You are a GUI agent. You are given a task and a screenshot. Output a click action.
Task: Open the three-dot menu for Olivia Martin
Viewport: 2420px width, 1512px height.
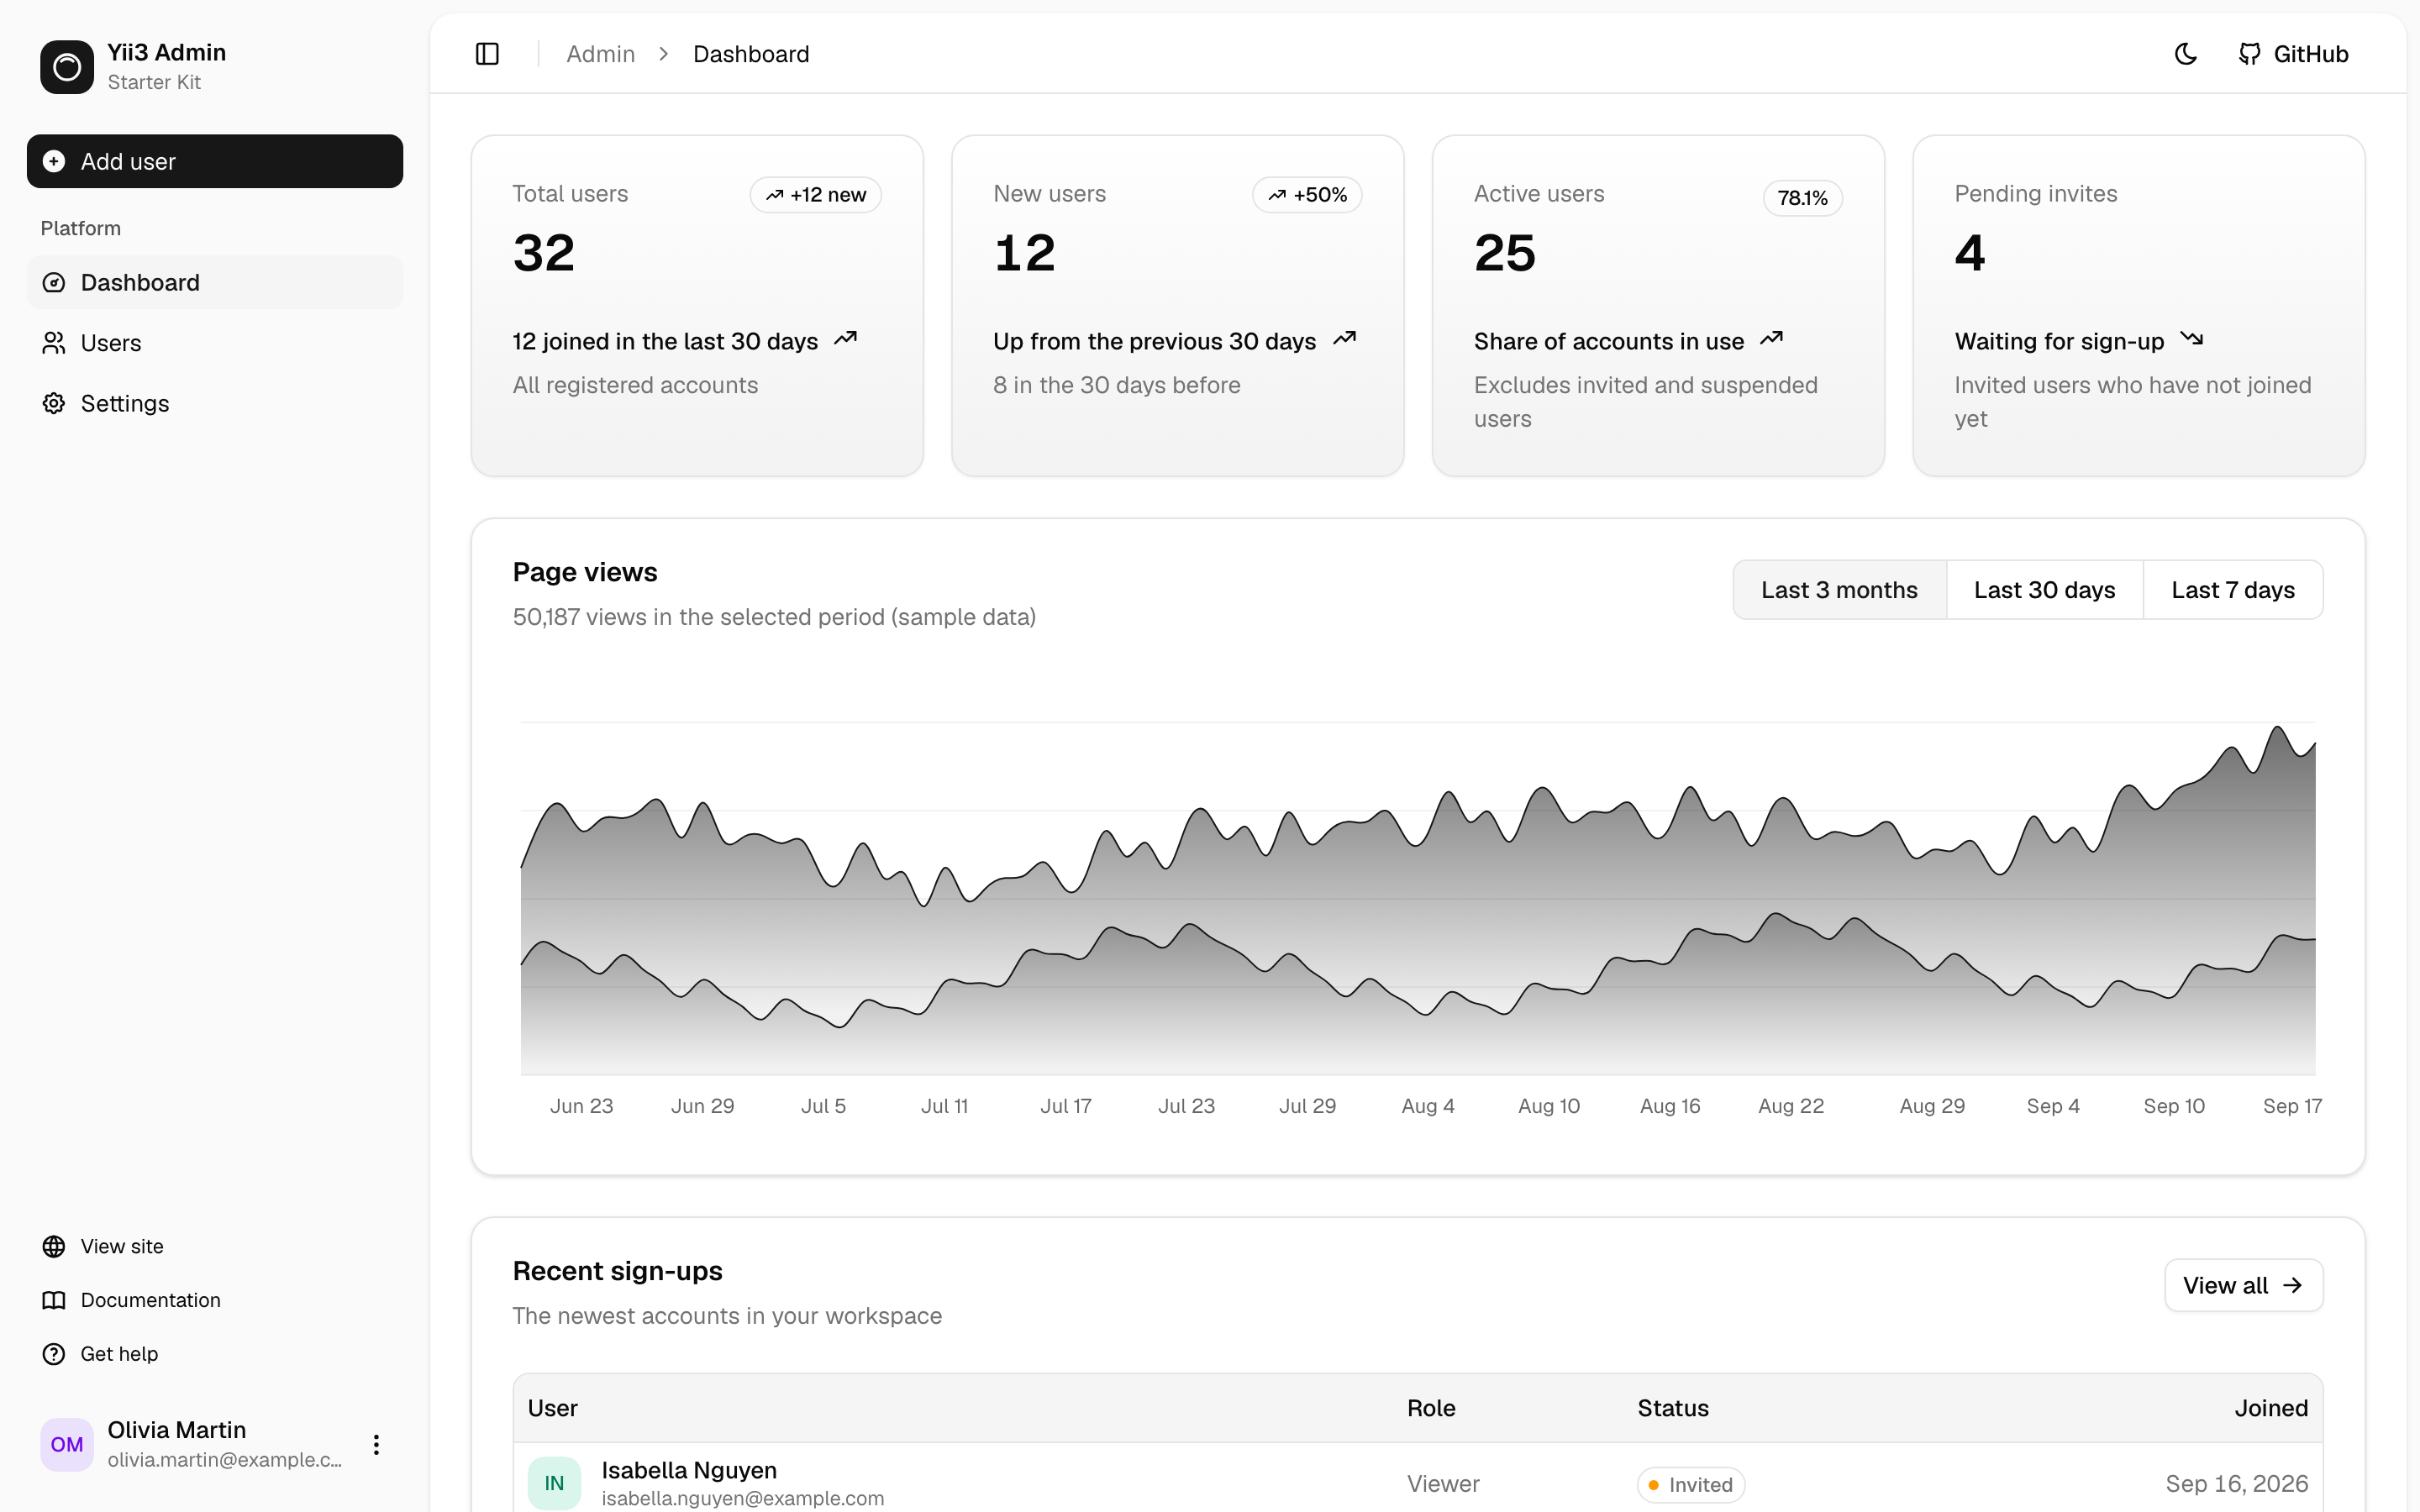point(376,1444)
